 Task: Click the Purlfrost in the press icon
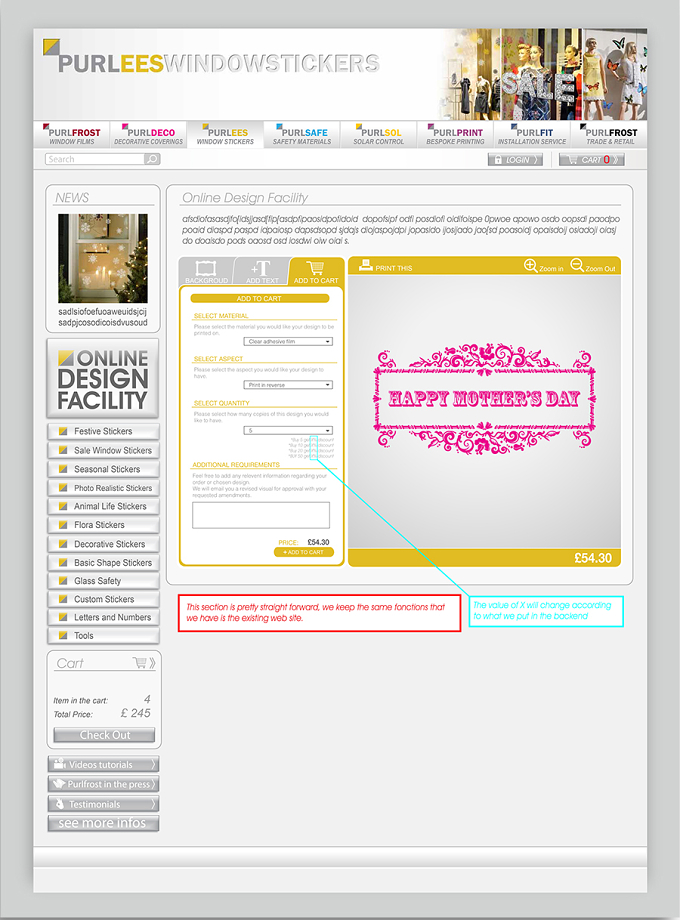coord(59,783)
